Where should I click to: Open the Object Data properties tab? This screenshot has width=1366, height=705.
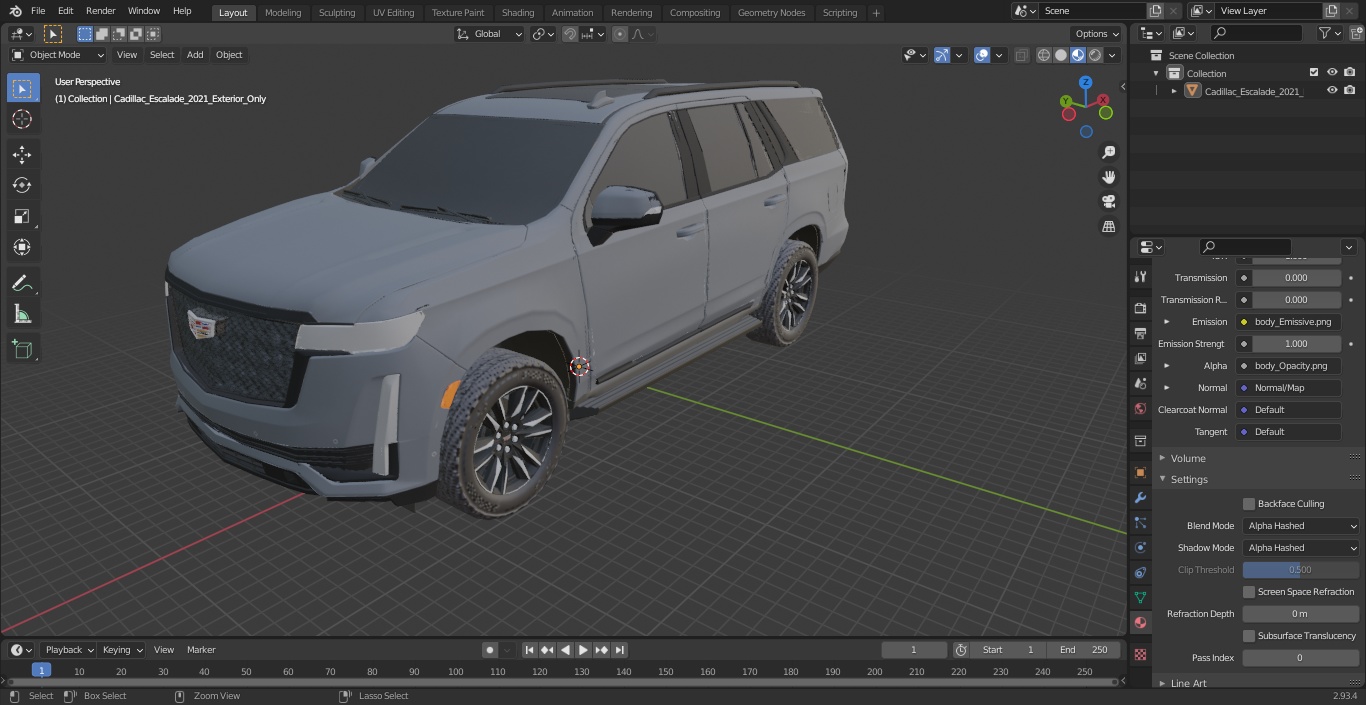(1140, 597)
